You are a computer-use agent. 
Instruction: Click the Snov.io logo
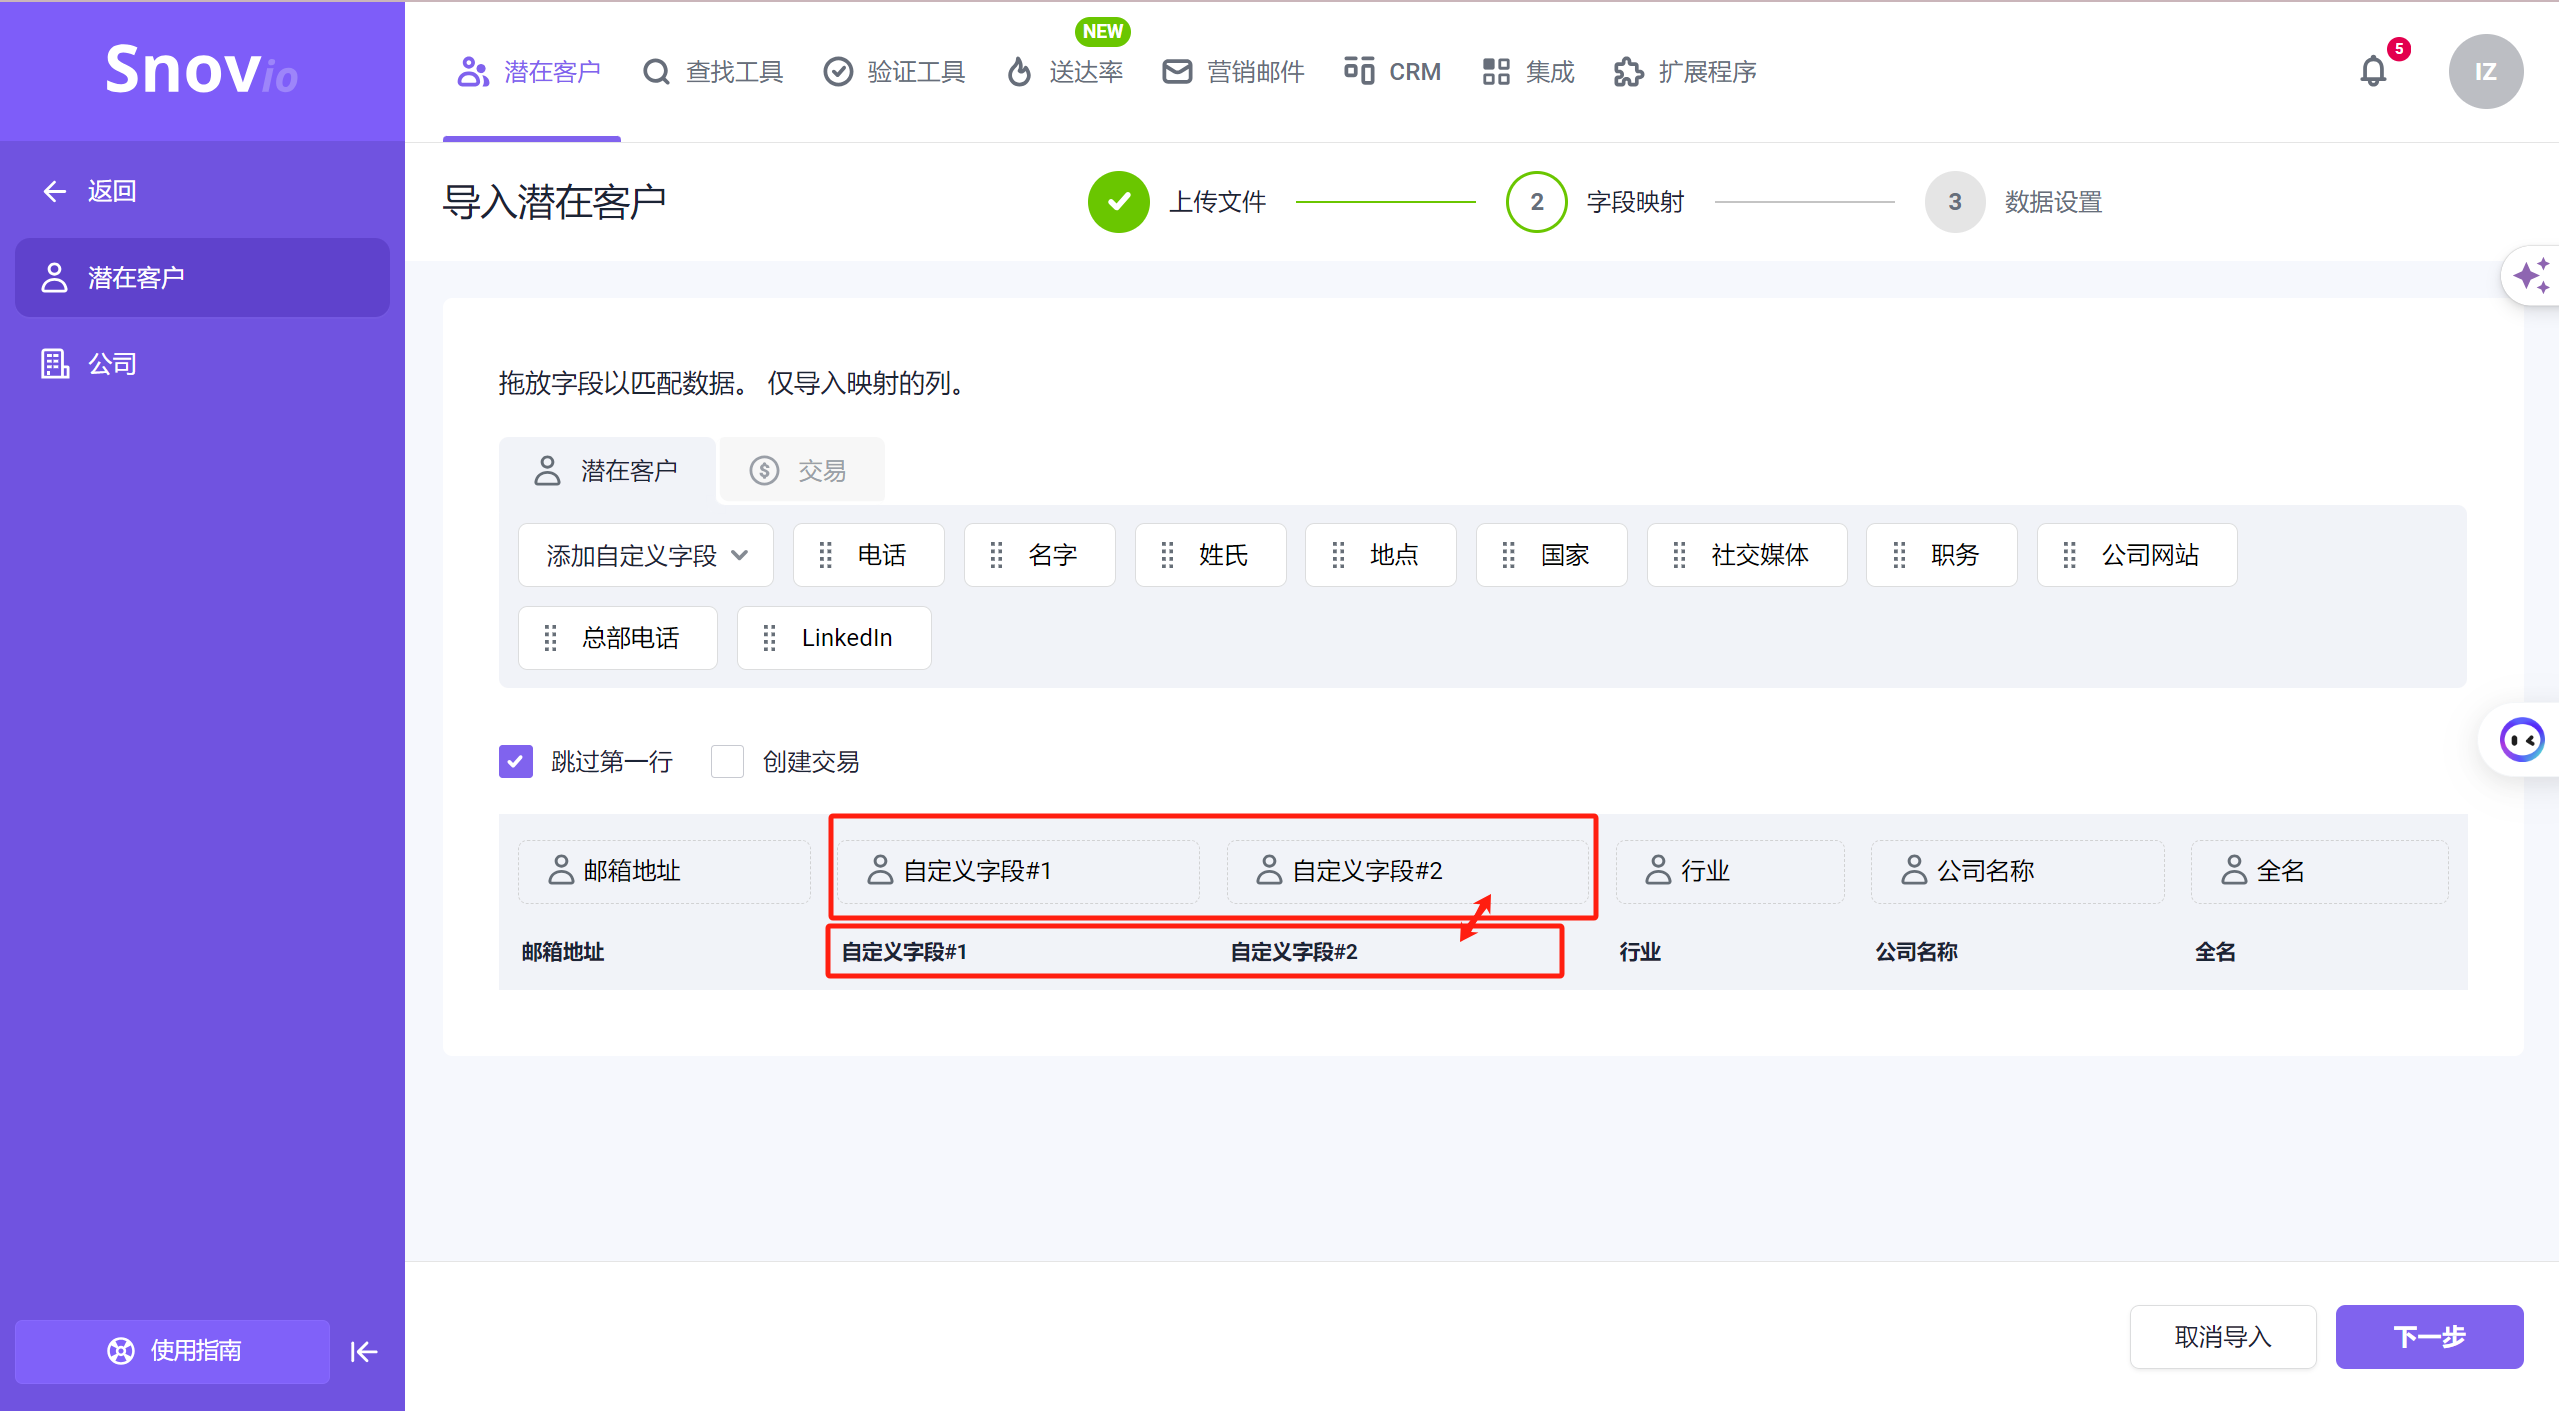pos(202,70)
